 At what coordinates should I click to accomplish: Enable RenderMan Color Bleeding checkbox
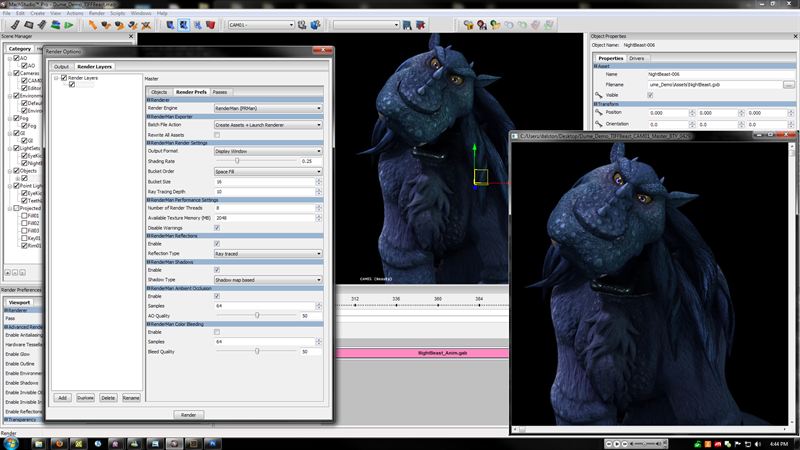click(x=217, y=331)
